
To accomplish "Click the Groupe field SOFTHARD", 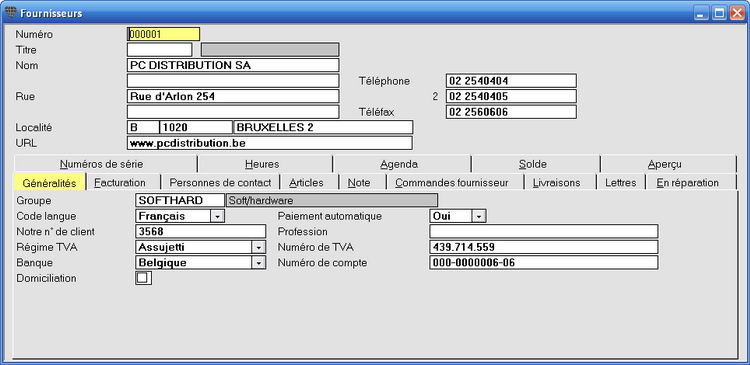I will pos(180,200).
